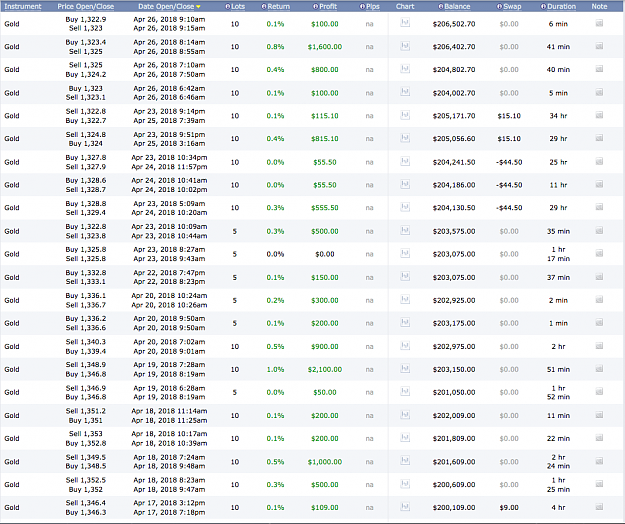Viewport: 625px width, 524px height.
Task: Click the info icon beside the Swap header
Action: click(499, 6)
